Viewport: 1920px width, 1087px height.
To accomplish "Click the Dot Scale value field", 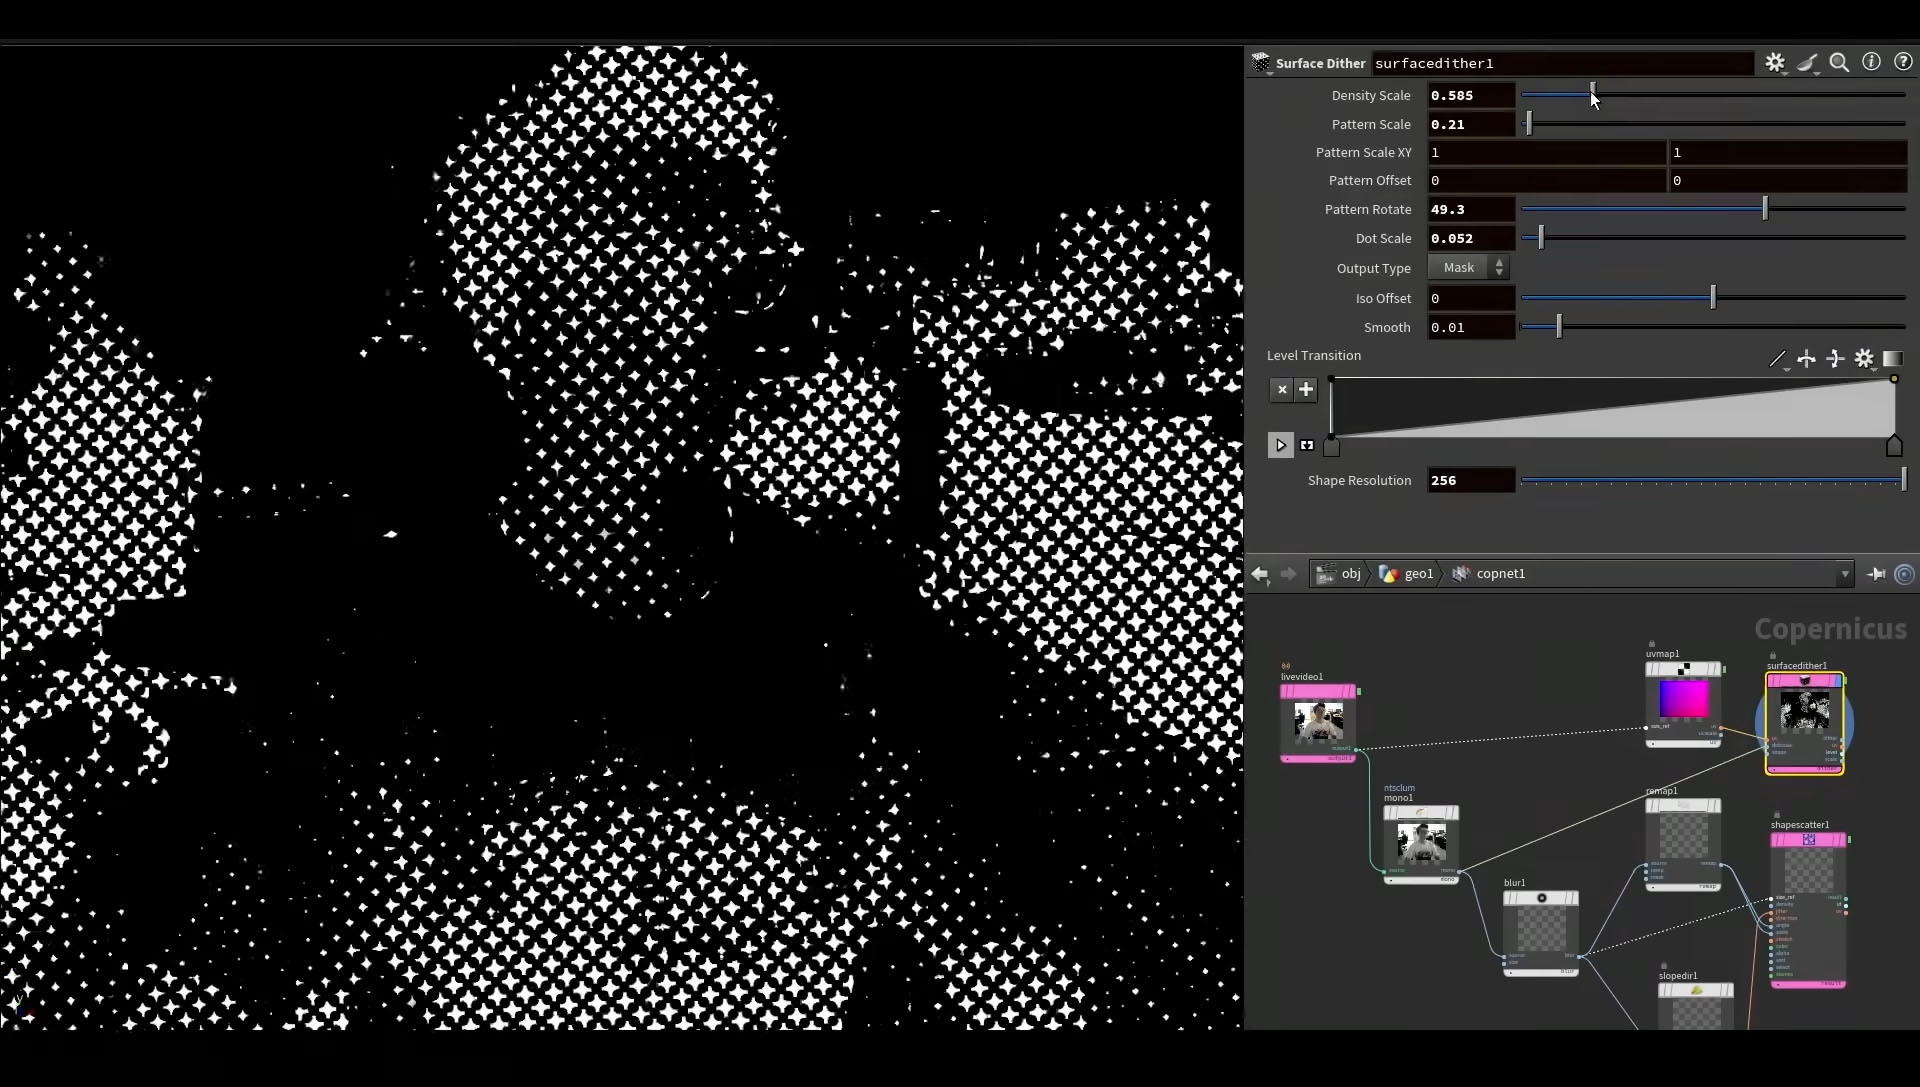I will (1471, 238).
